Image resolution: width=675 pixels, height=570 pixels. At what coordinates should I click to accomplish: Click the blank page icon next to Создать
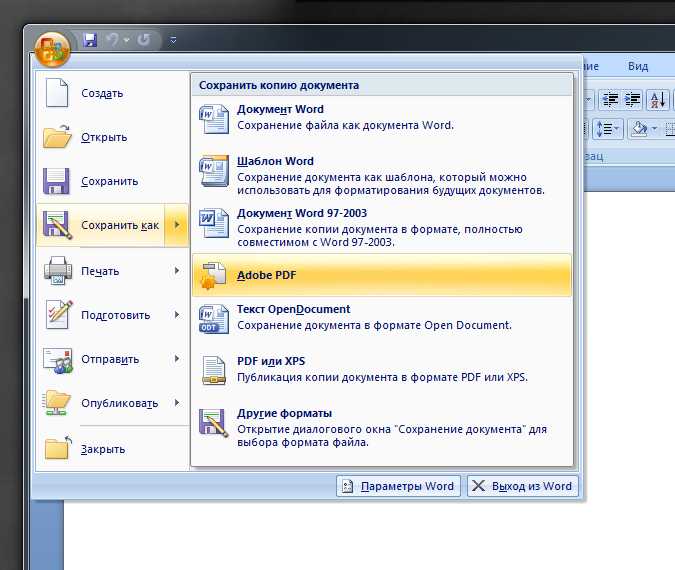[57, 92]
